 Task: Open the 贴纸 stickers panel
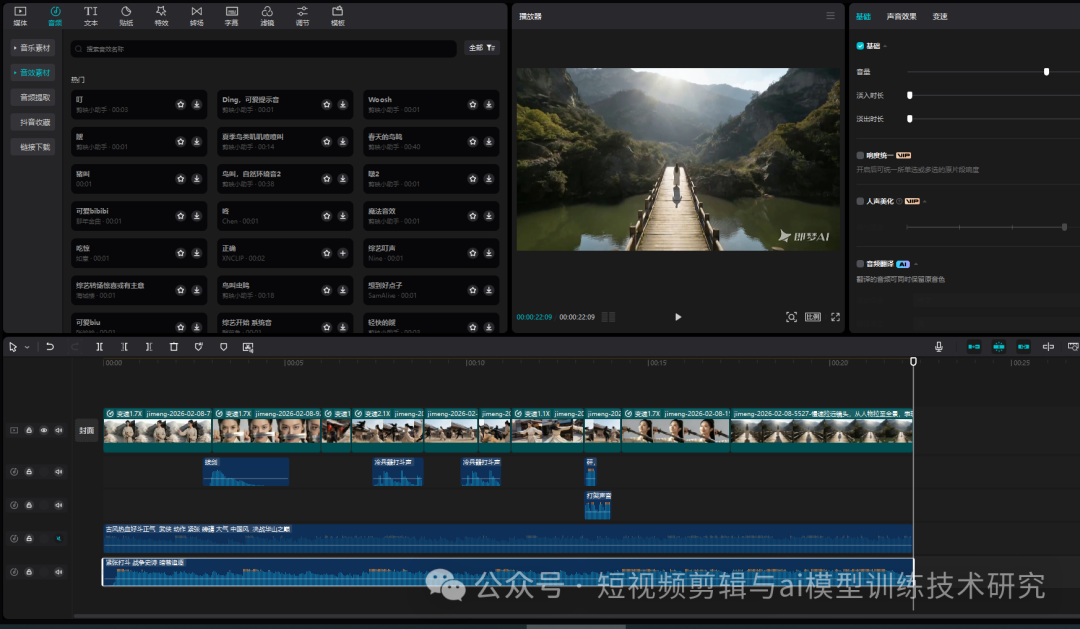click(x=126, y=16)
